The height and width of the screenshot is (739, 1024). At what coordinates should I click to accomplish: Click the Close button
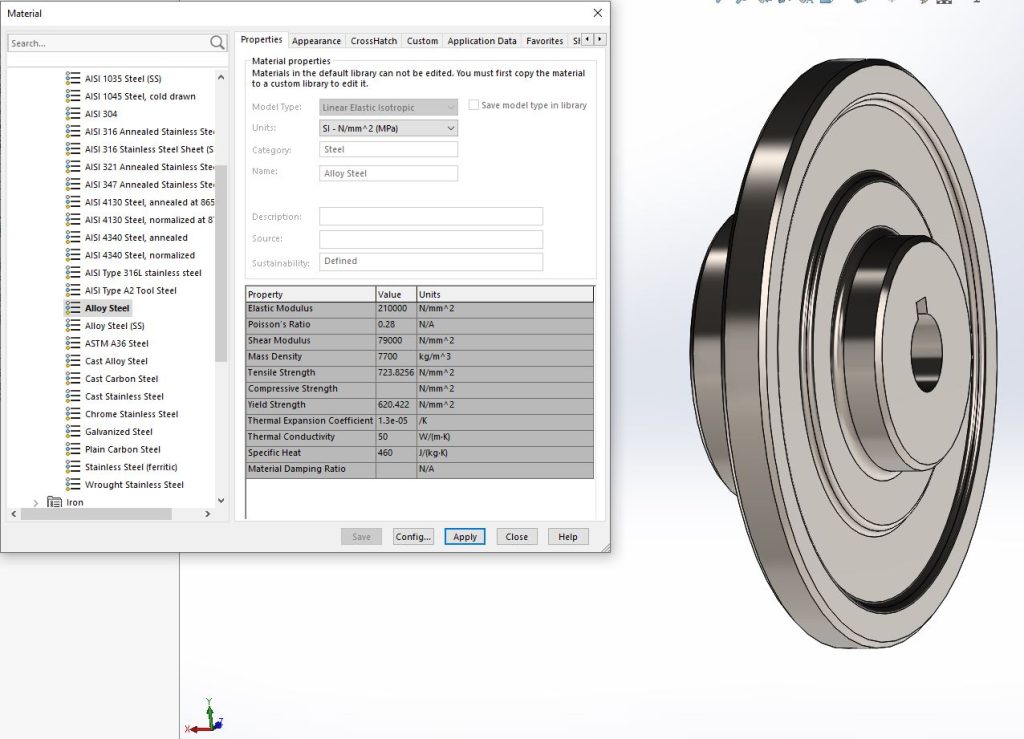tap(517, 537)
